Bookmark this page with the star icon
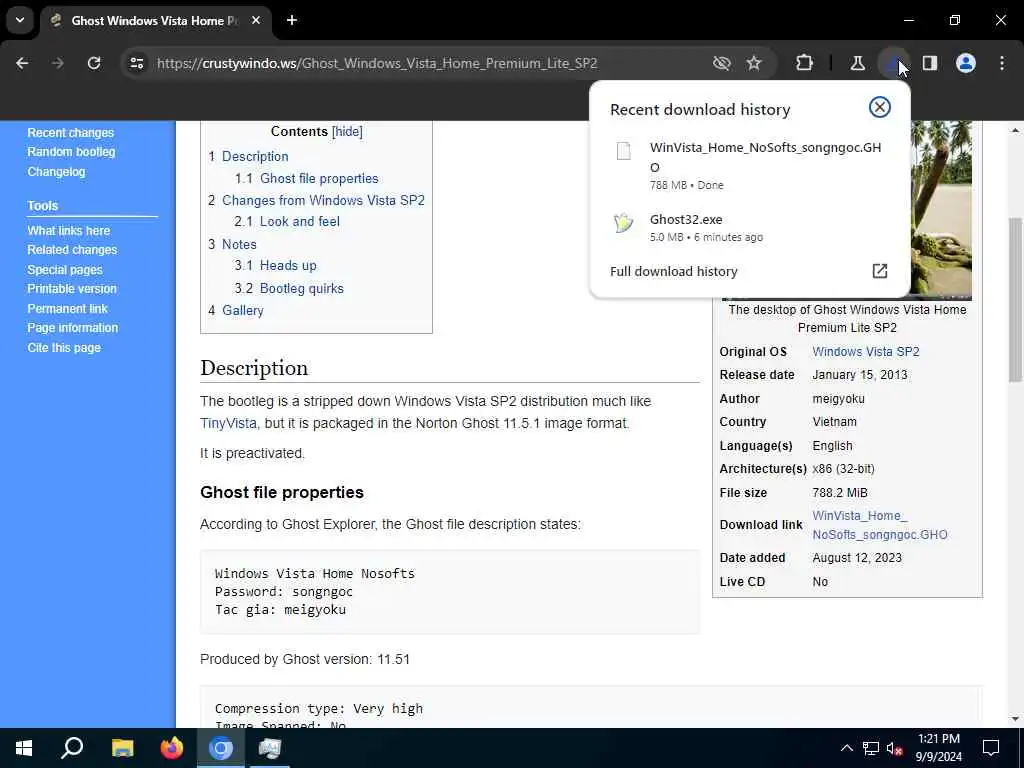Viewport: 1024px width, 768px height. [754, 63]
